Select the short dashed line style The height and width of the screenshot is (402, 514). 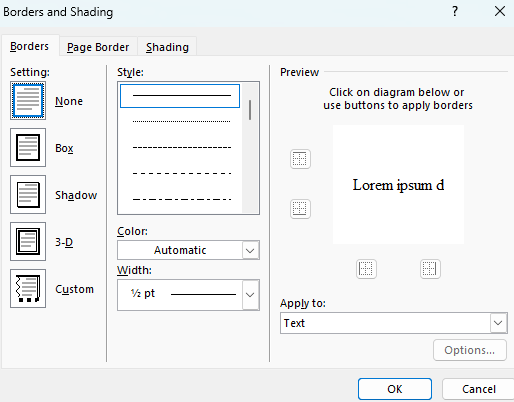181,147
